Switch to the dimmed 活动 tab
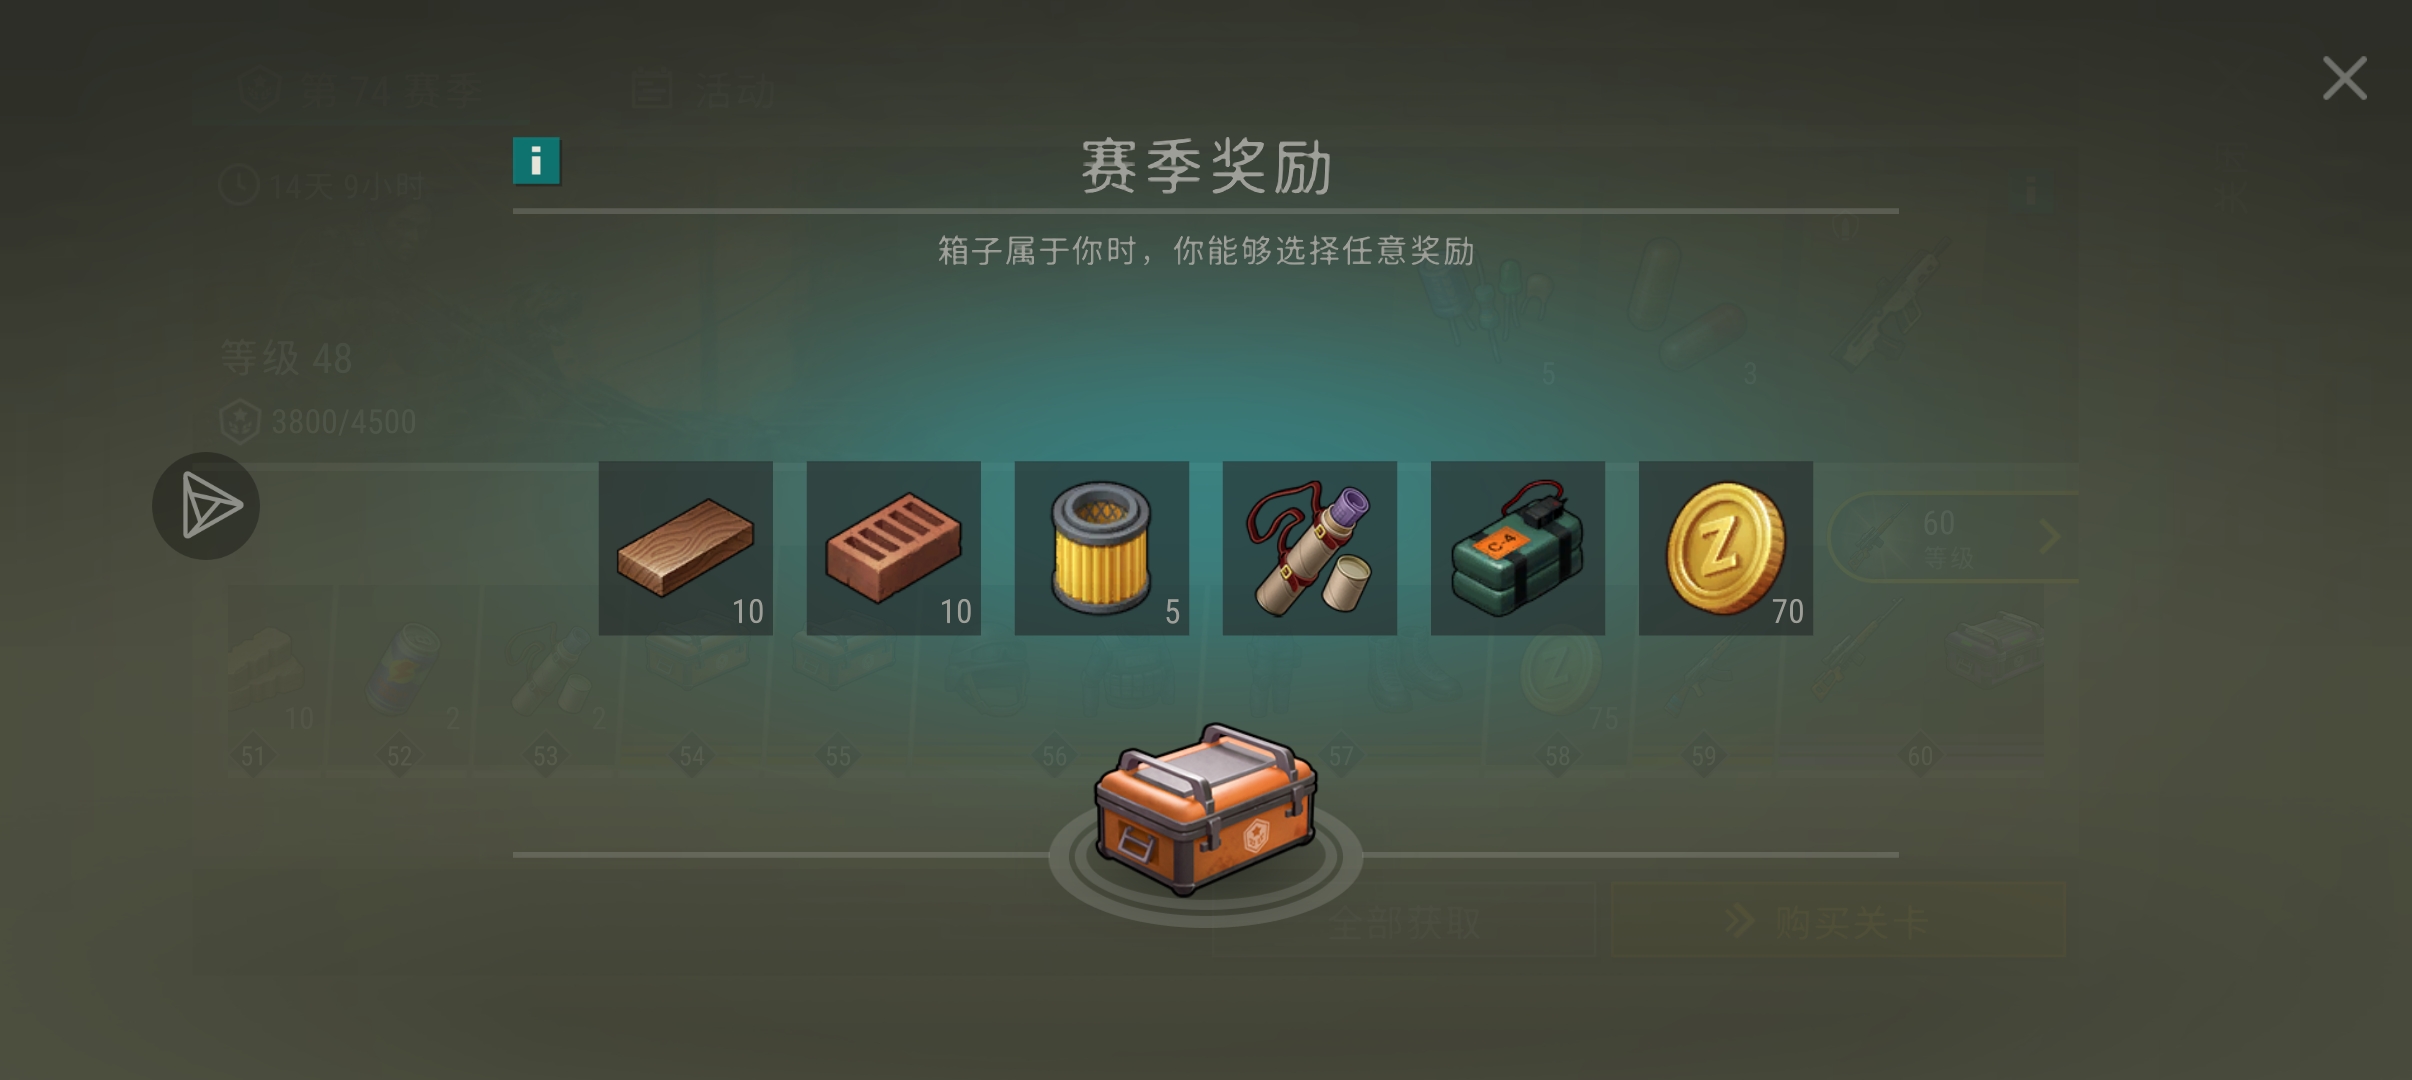 pyautogui.click(x=705, y=91)
